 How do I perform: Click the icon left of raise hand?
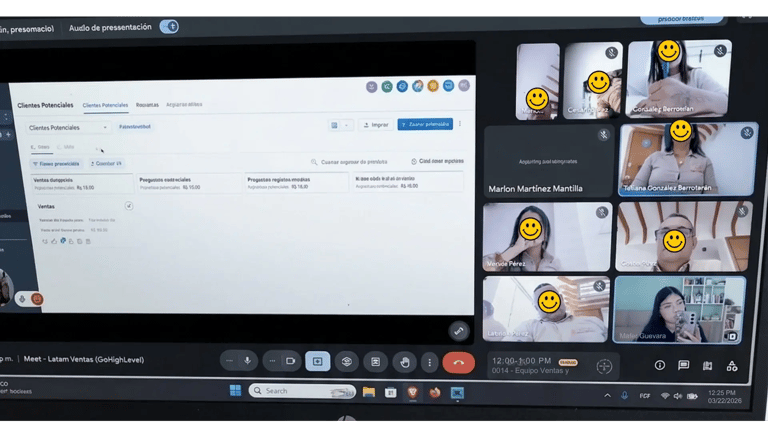point(375,362)
